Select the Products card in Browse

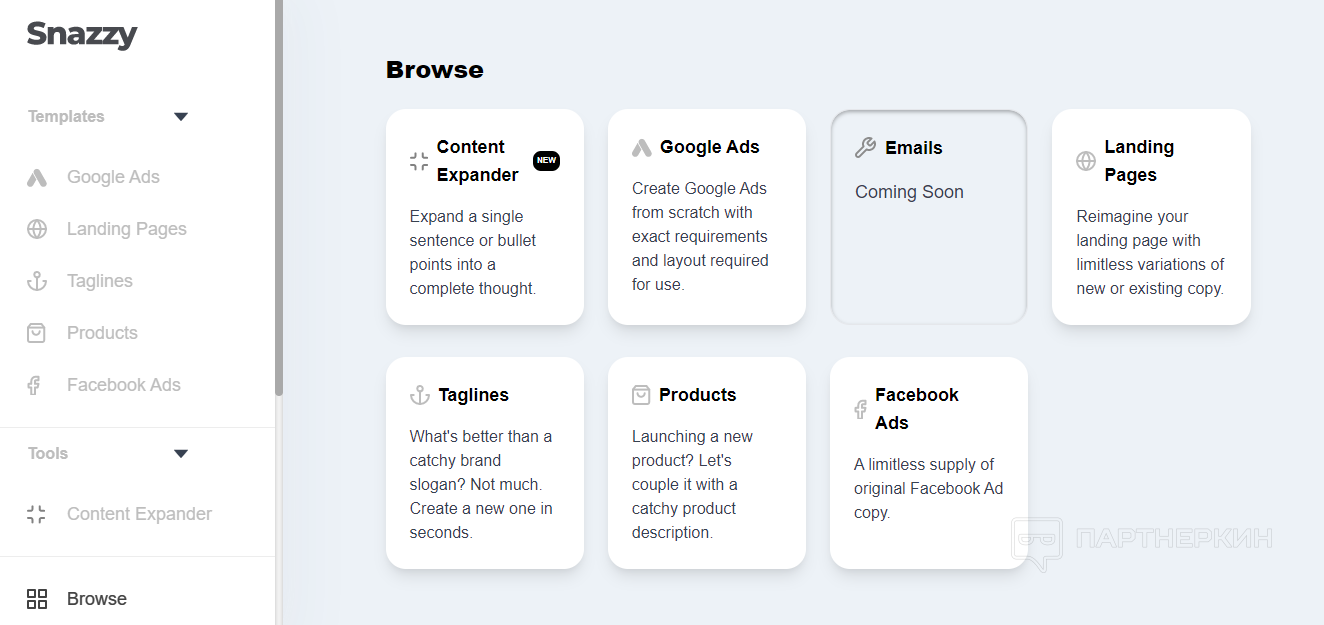point(706,463)
